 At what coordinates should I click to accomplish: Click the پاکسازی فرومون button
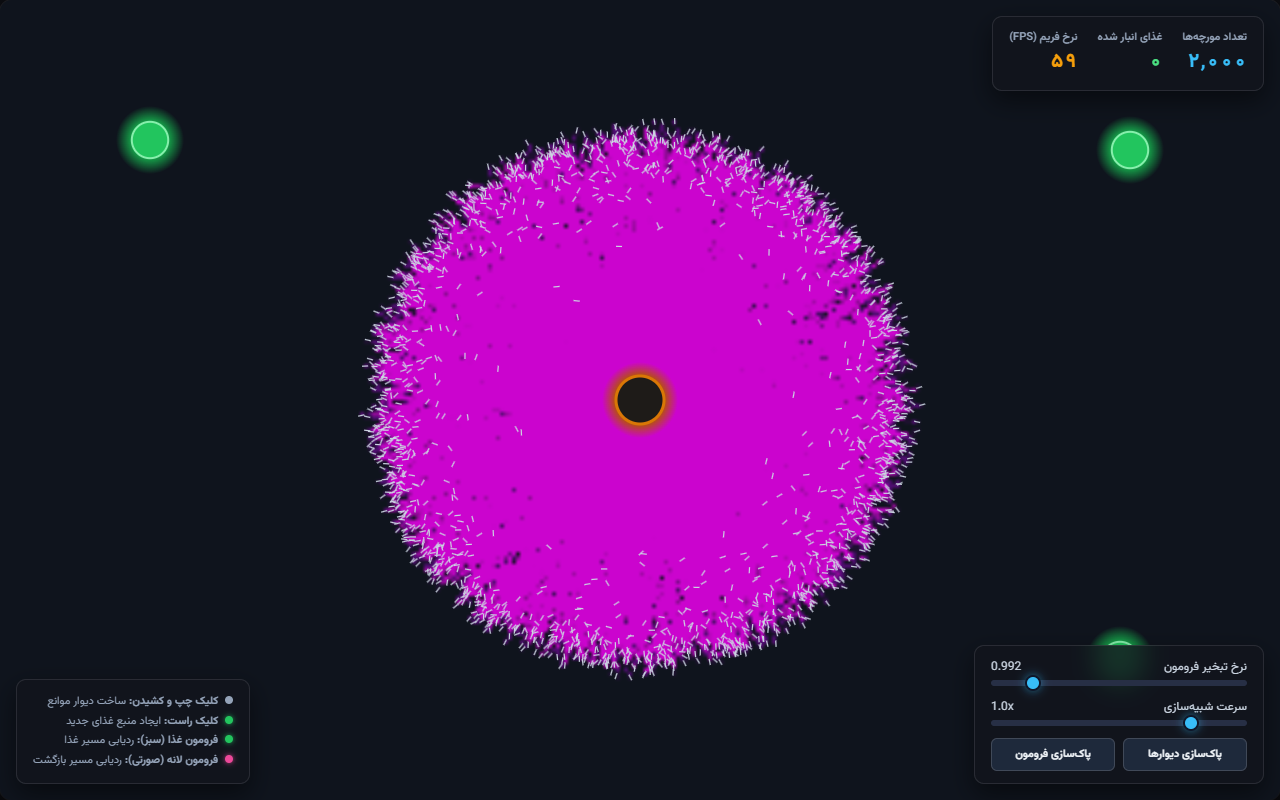1053,754
